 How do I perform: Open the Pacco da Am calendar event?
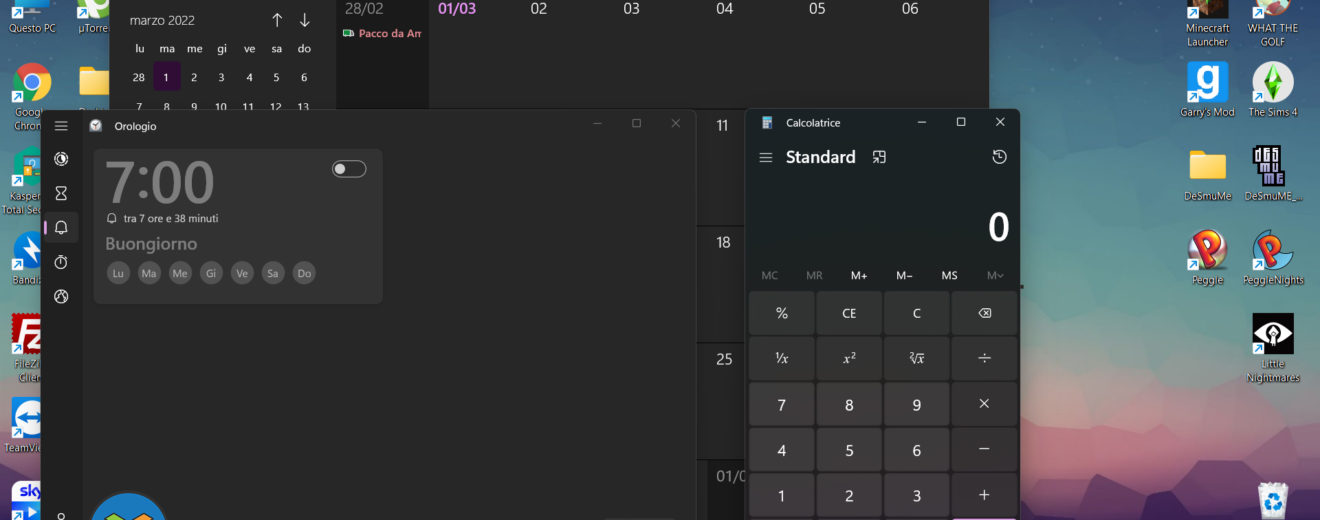click(382, 33)
